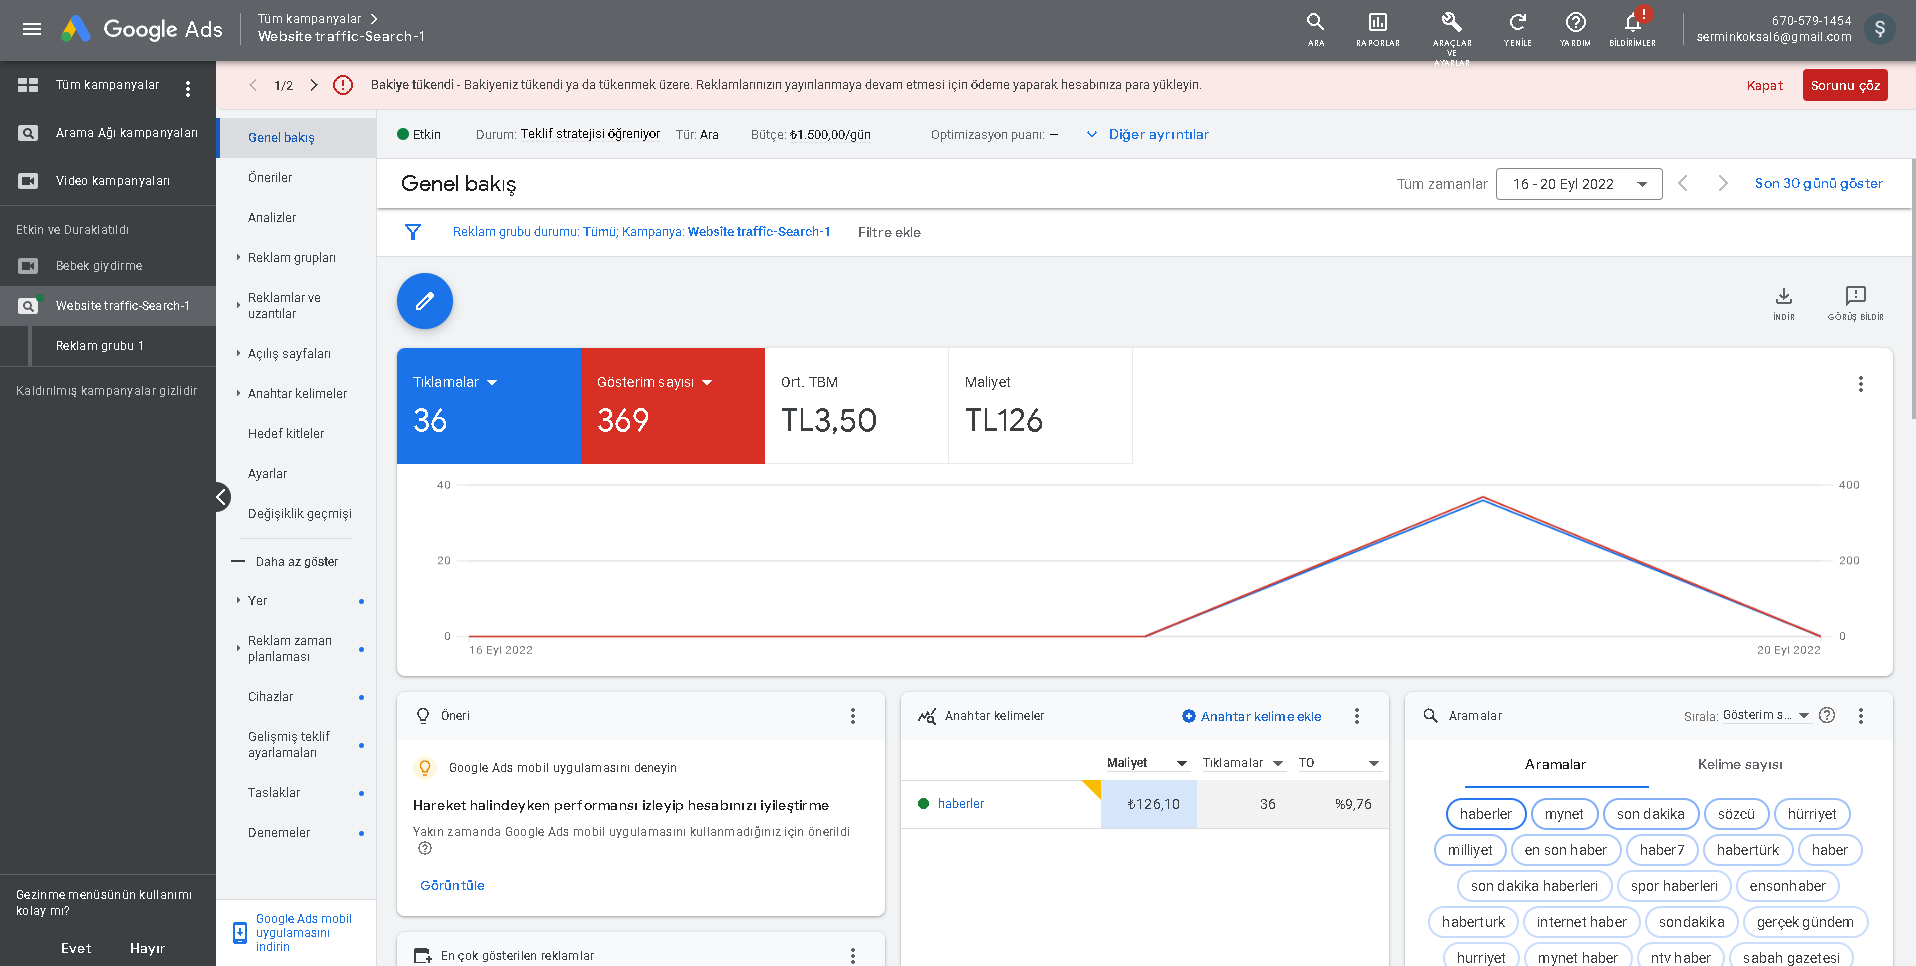Select the Aramalar tab
The image size is (1916, 966).
pos(1555,764)
